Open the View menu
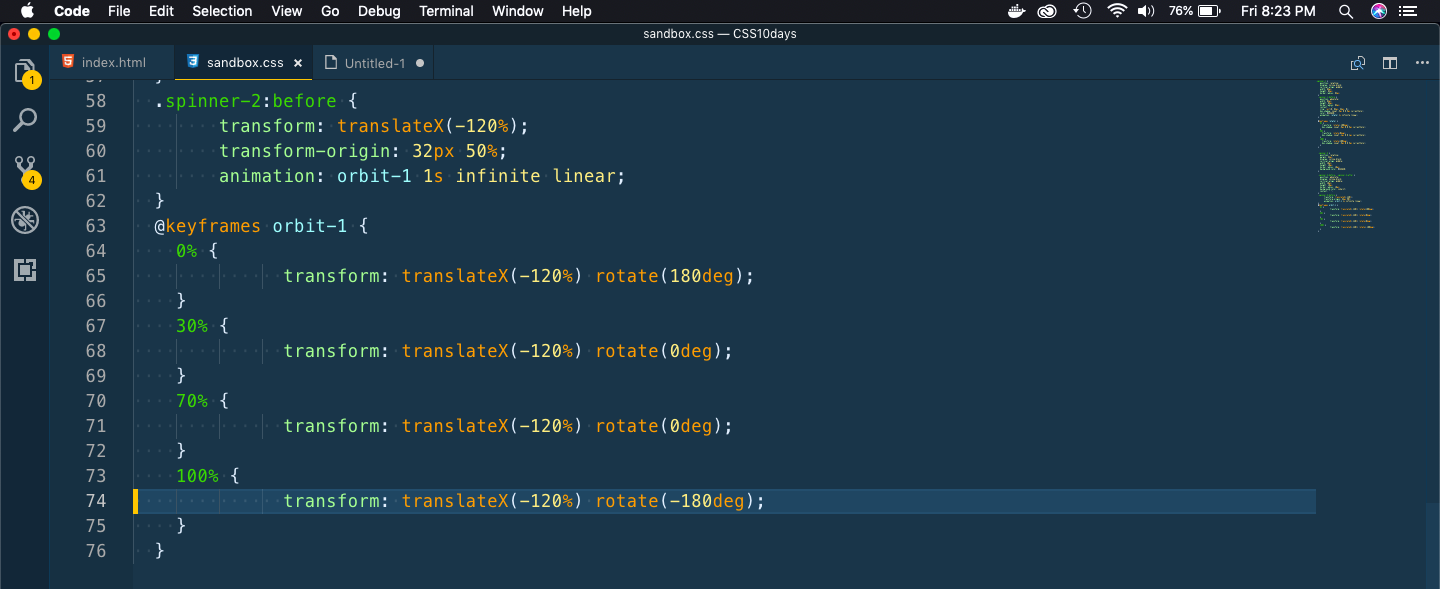Image resolution: width=1440 pixels, height=589 pixels. point(287,11)
